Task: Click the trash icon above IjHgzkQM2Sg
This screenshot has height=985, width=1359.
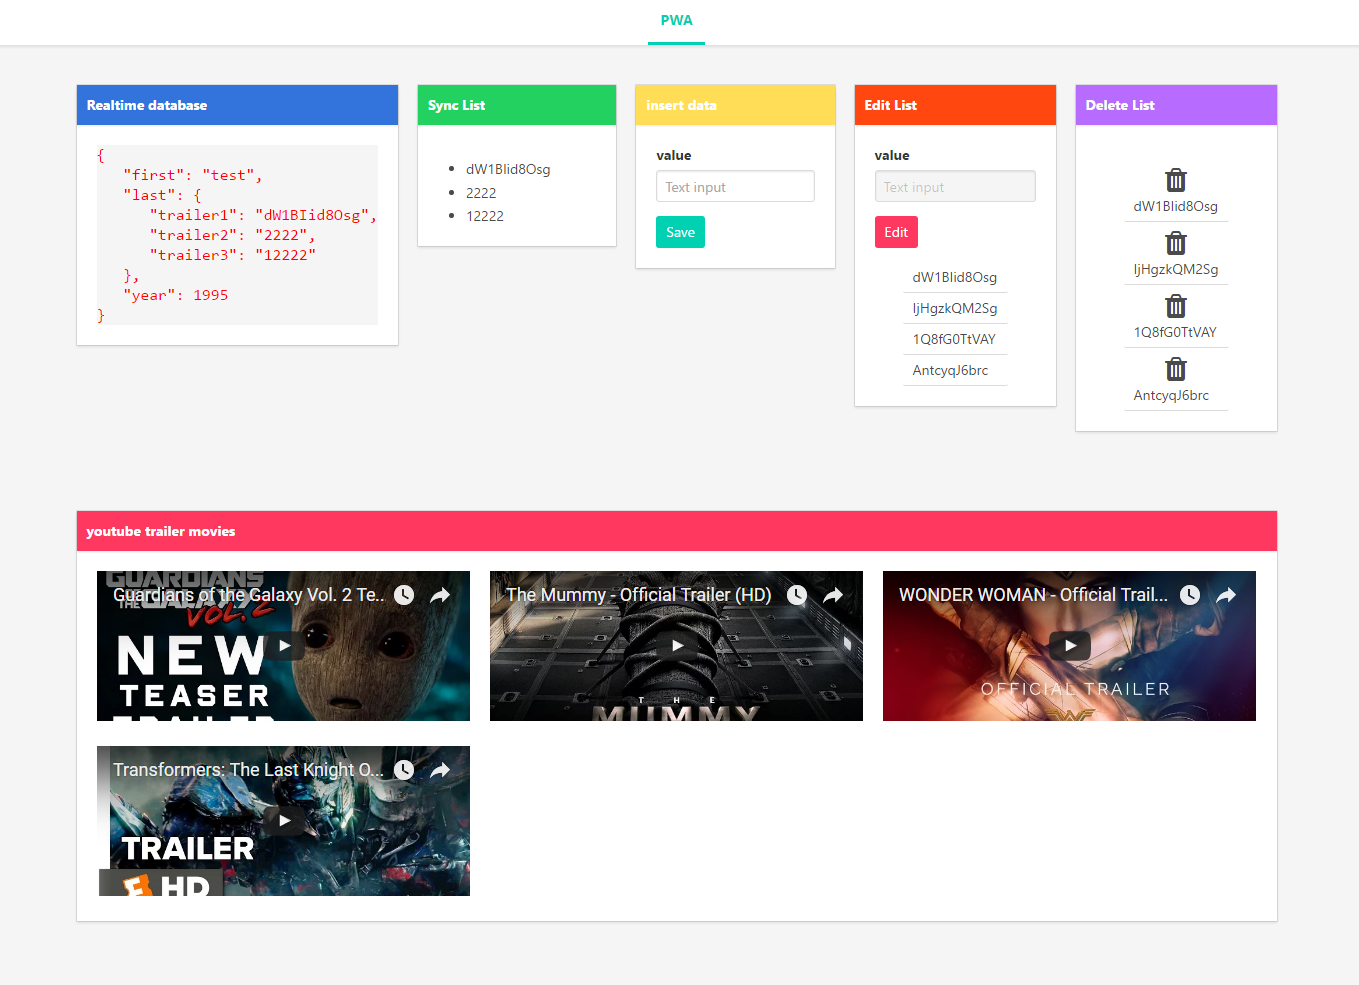Action: click(x=1176, y=243)
